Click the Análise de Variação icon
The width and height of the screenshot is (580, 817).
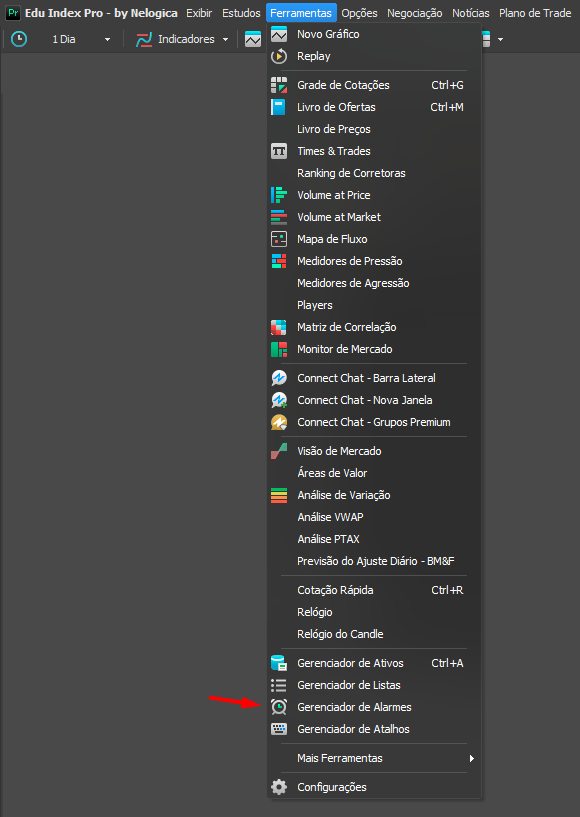[x=279, y=496]
